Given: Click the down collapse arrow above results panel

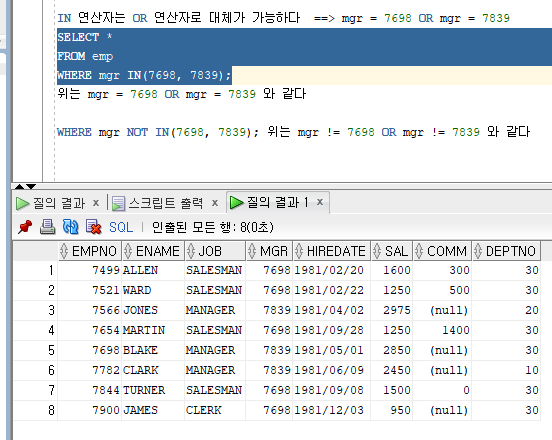Looking at the screenshot, I should pos(31,186).
